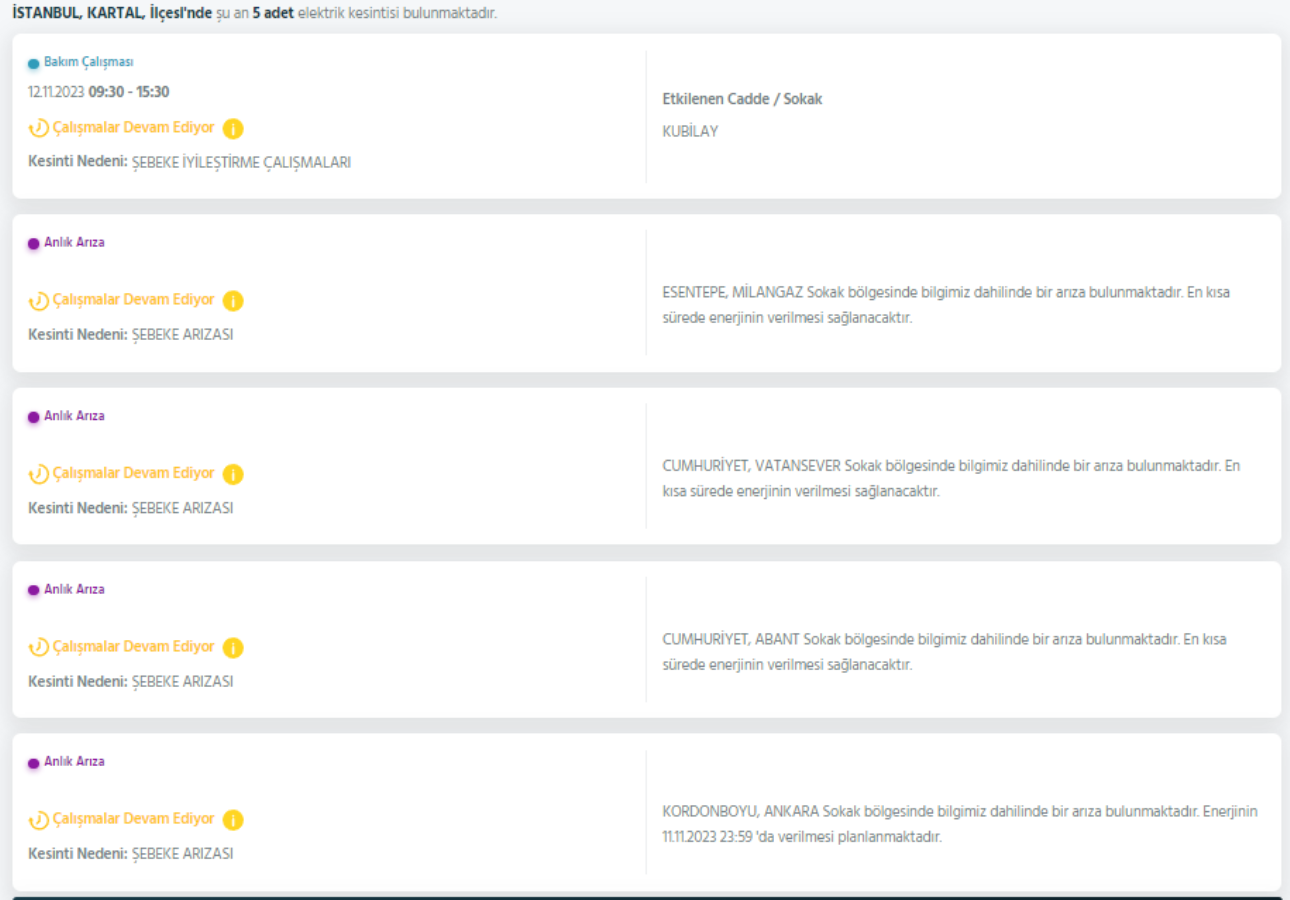This screenshot has height=900, width=1290.
Task: Click the CUMHURİYET, VATANSEVER Sokak outage description
Action: [x=951, y=479]
